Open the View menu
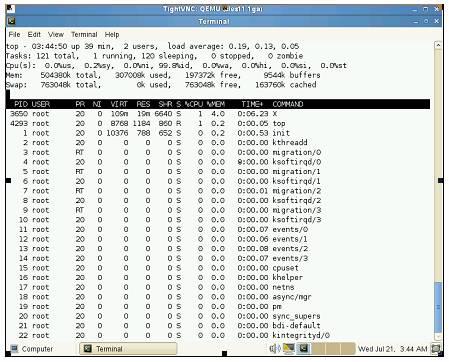Image resolution: width=449 pixels, height=362 pixels. click(56, 34)
